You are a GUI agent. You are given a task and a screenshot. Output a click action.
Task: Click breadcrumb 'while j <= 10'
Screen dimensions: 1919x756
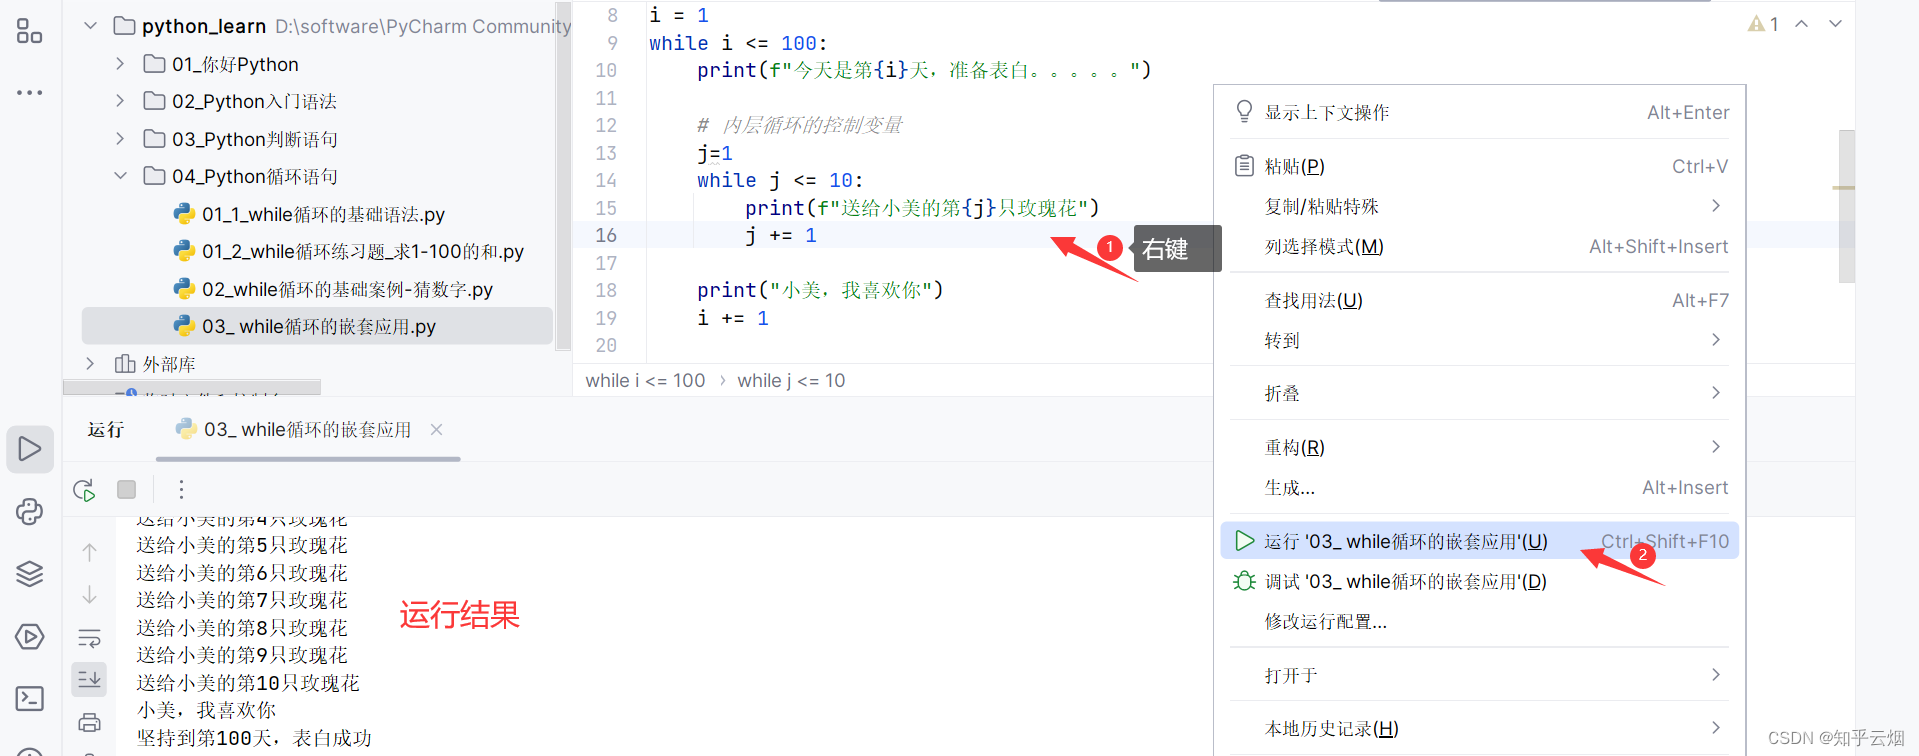(x=791, y=381)
